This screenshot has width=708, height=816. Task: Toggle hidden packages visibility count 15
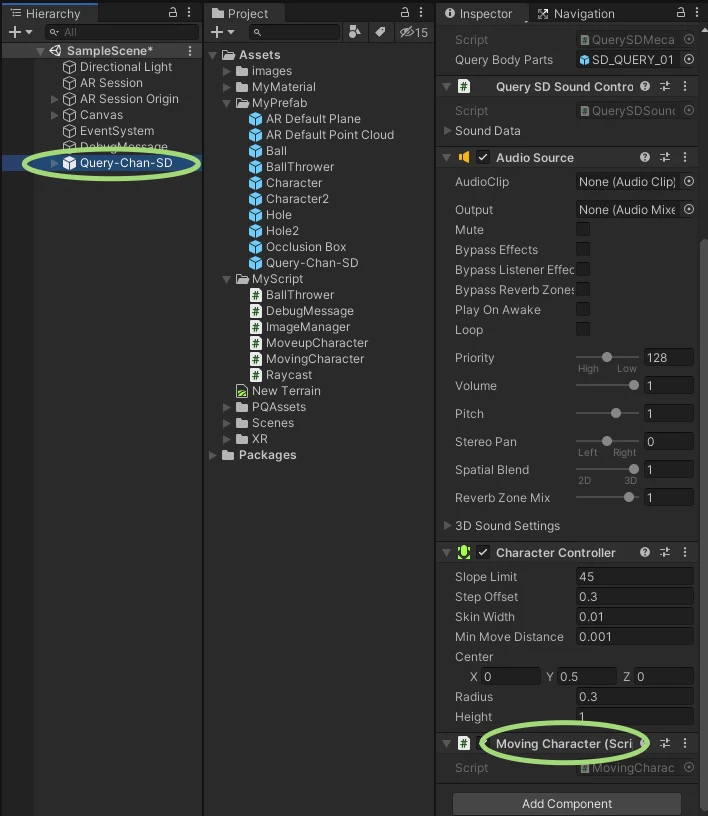413,32
